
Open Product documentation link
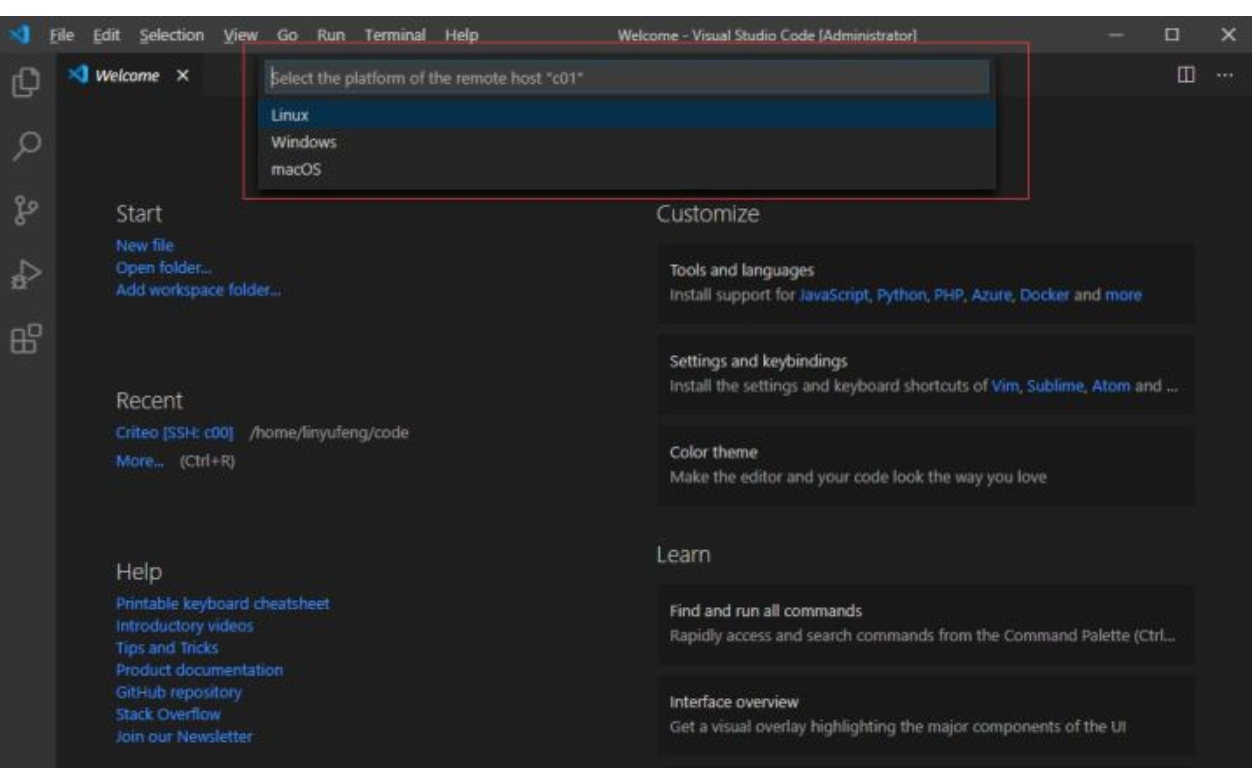200,670
